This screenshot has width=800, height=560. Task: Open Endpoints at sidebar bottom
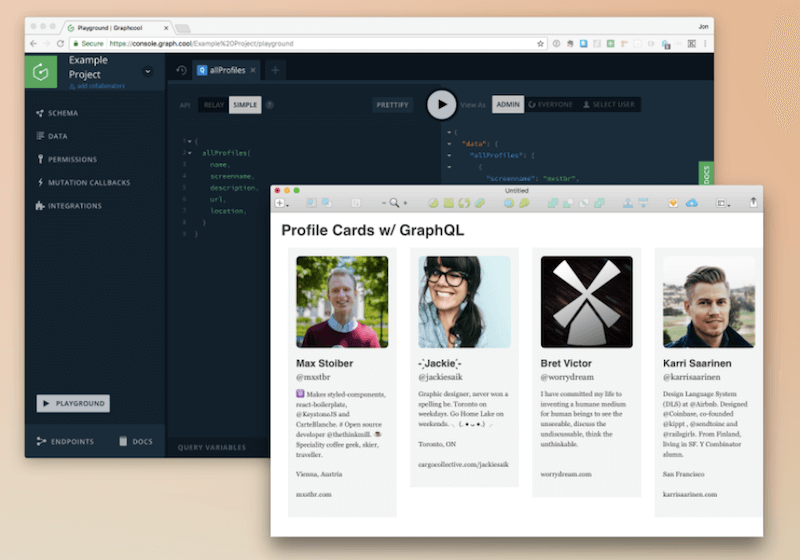[65, 442]
